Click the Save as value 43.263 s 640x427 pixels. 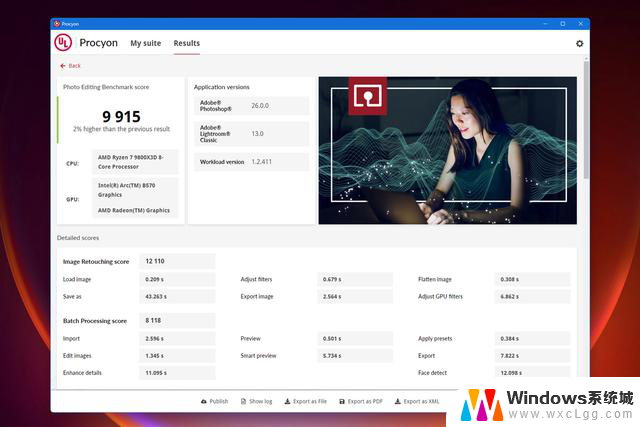(177, 297)
